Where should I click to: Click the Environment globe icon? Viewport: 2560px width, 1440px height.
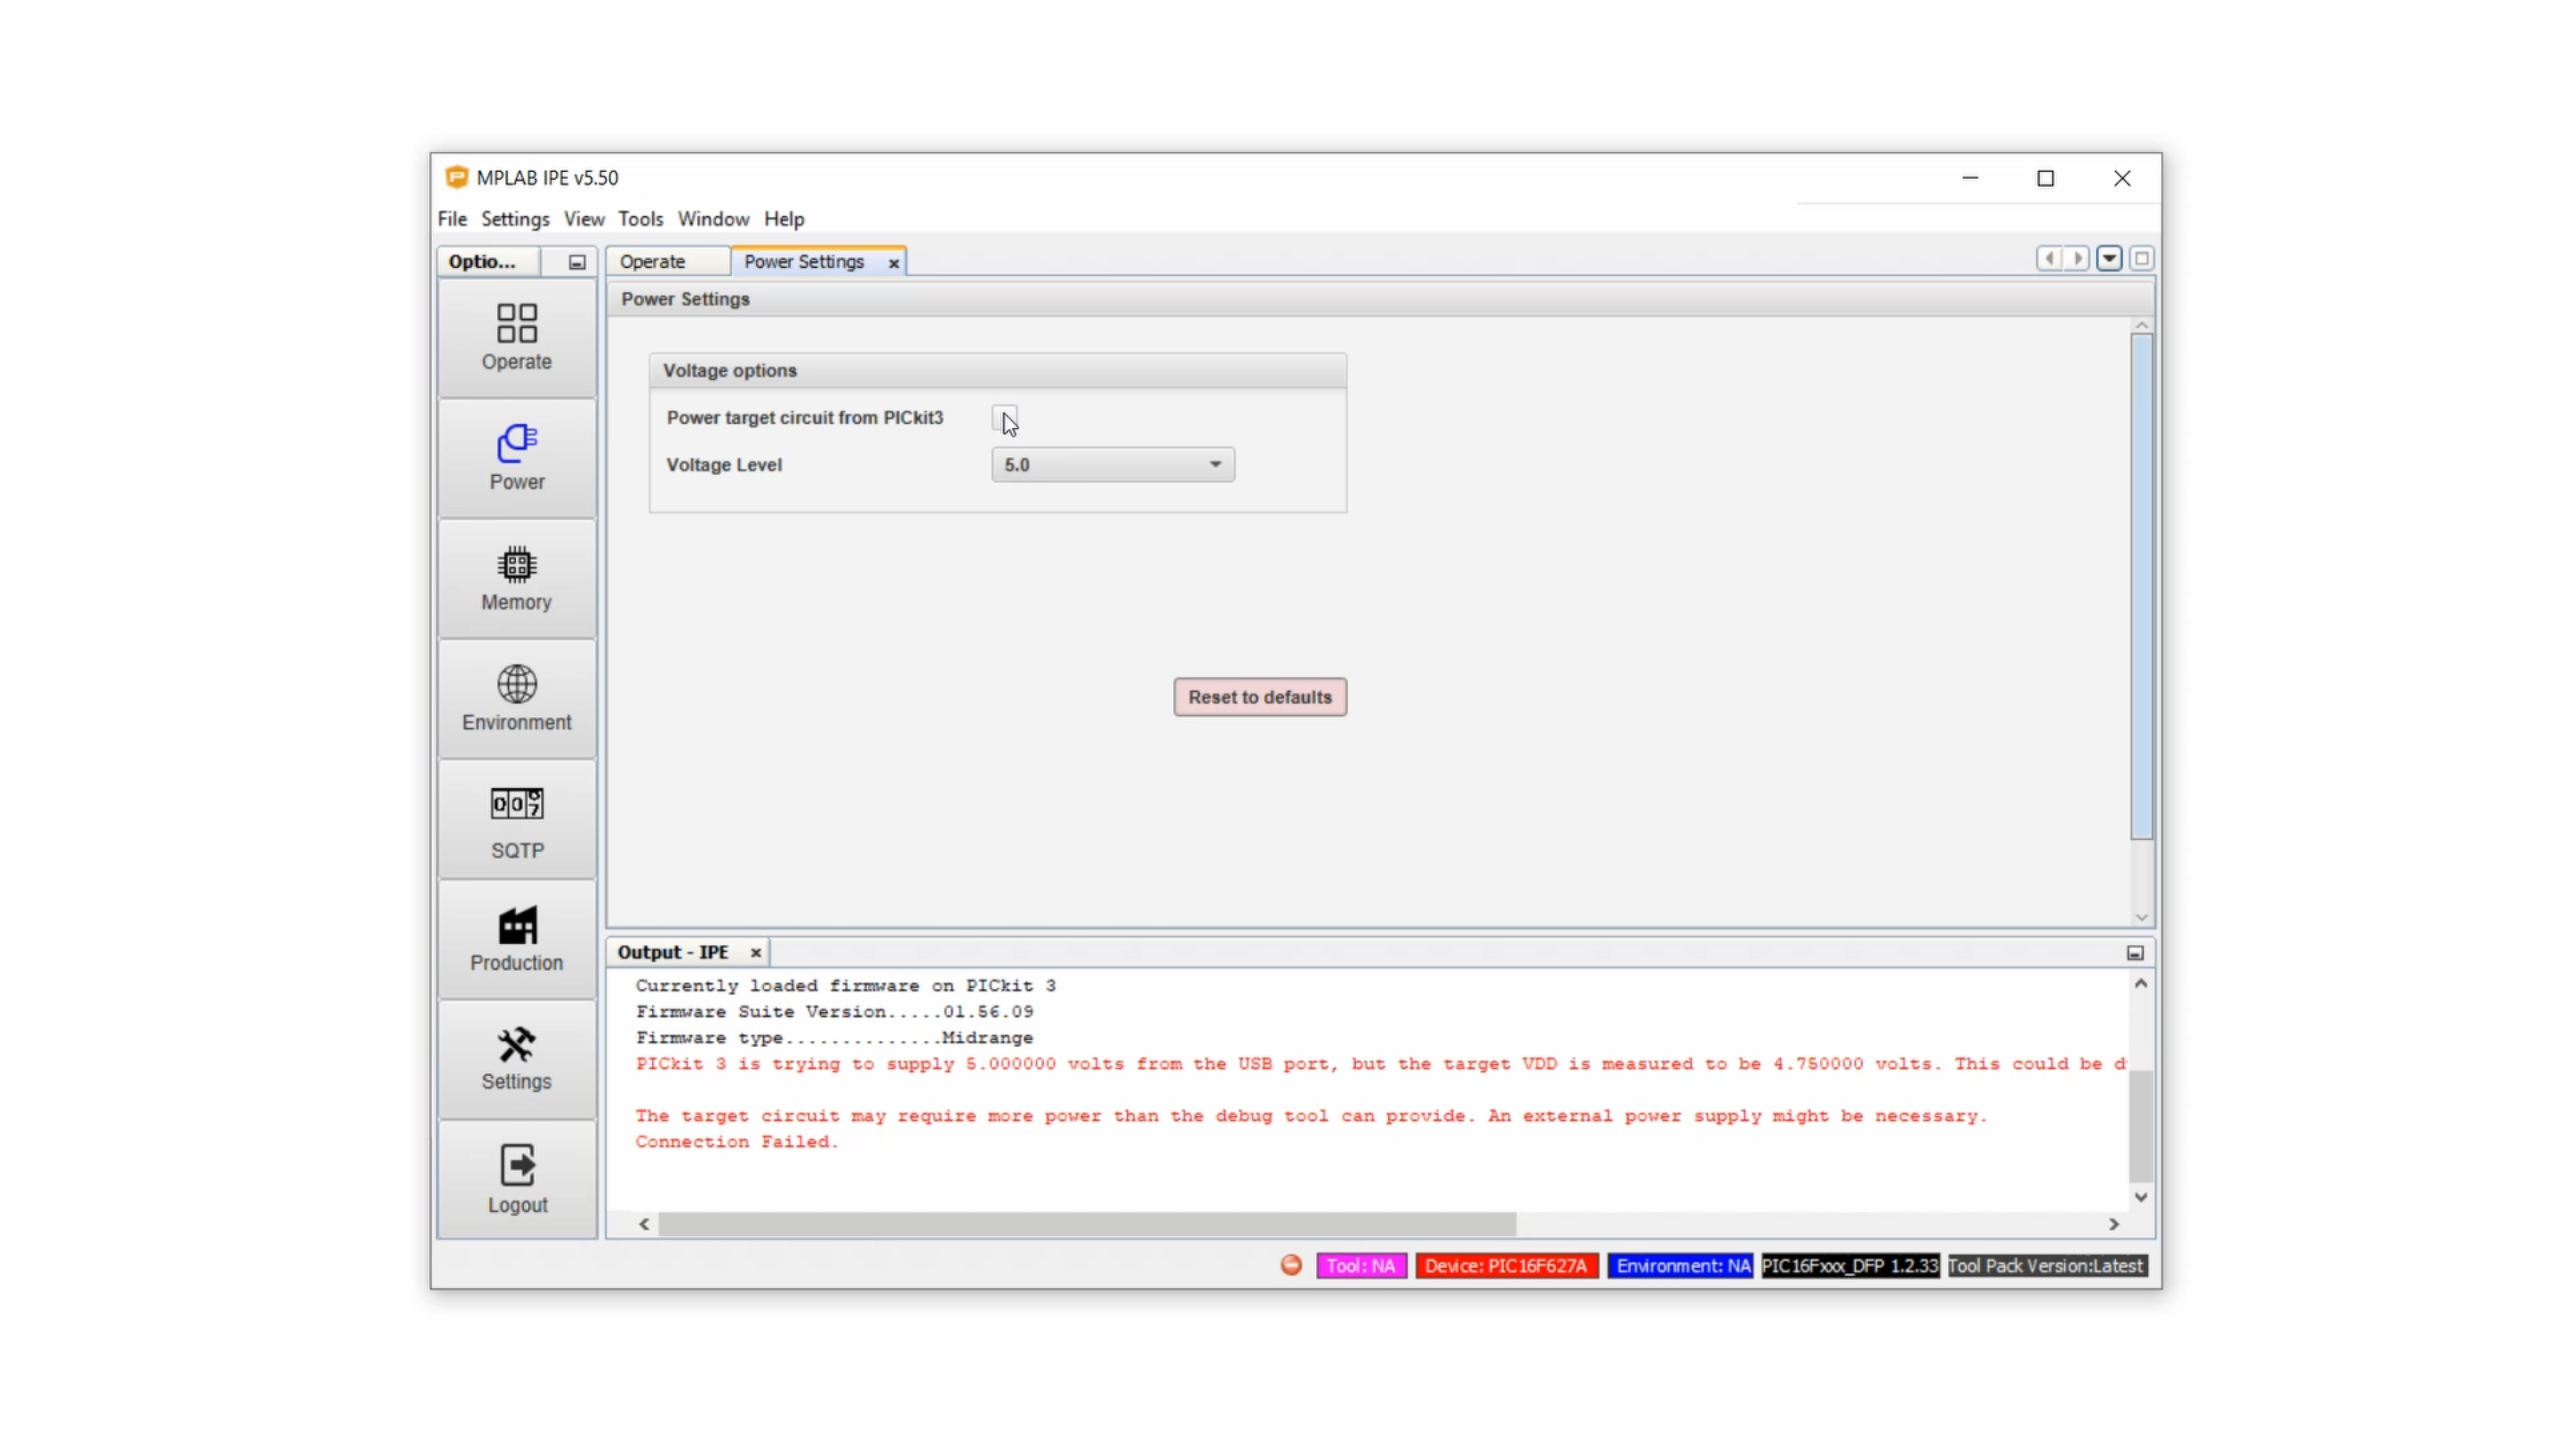[x=516, y=685]
